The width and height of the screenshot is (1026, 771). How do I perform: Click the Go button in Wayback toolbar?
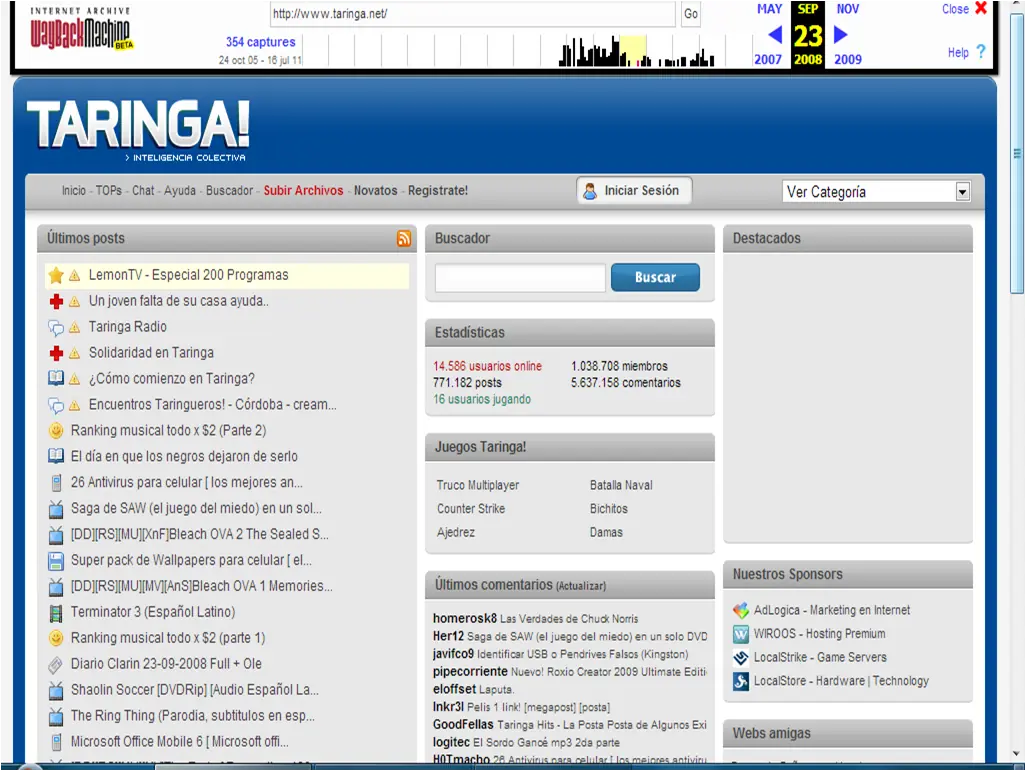point(691,14)
